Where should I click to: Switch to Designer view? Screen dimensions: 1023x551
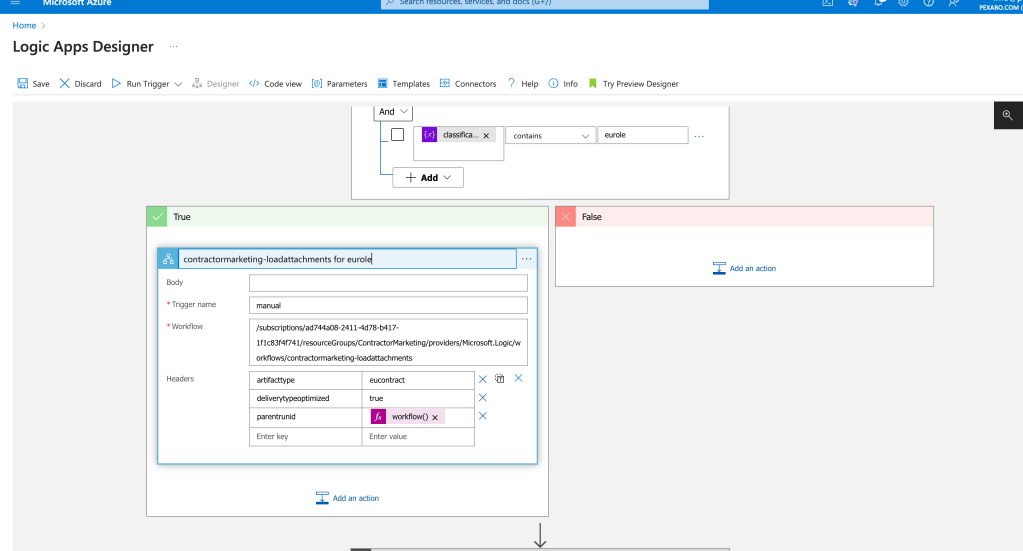215,83
